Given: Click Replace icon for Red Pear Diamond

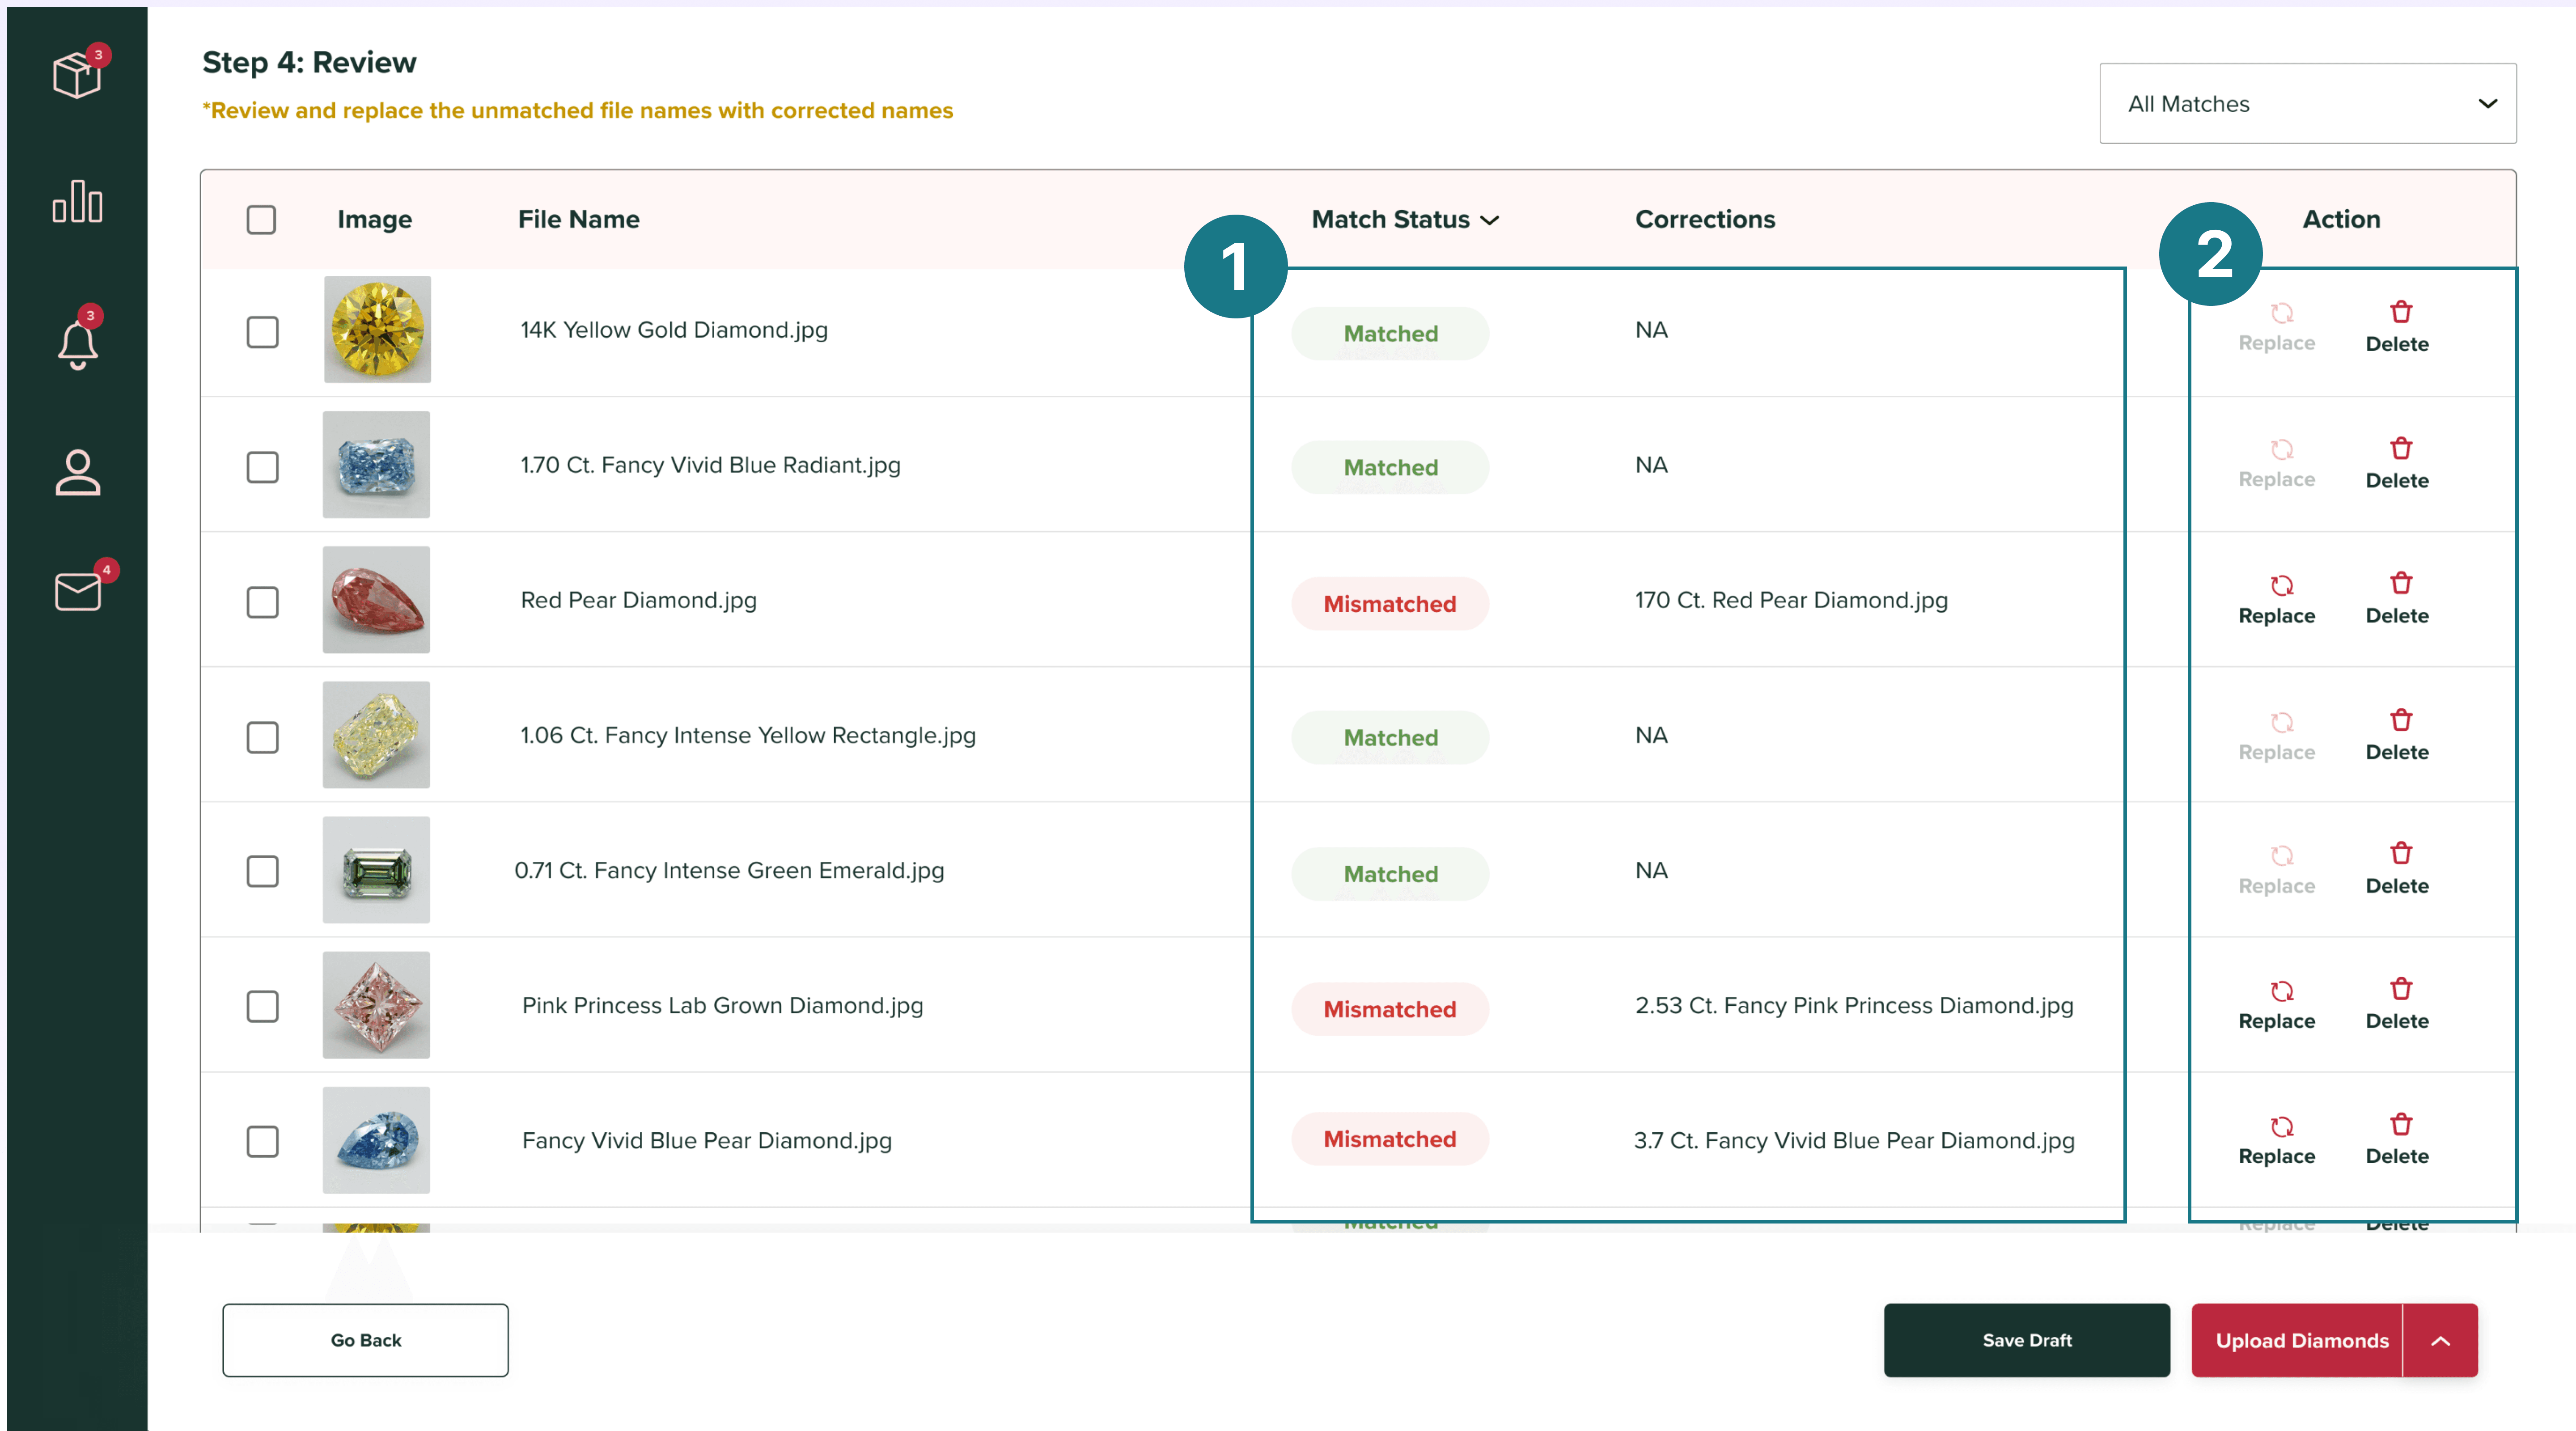Looking at the screenshot, I should [2280, 586].
